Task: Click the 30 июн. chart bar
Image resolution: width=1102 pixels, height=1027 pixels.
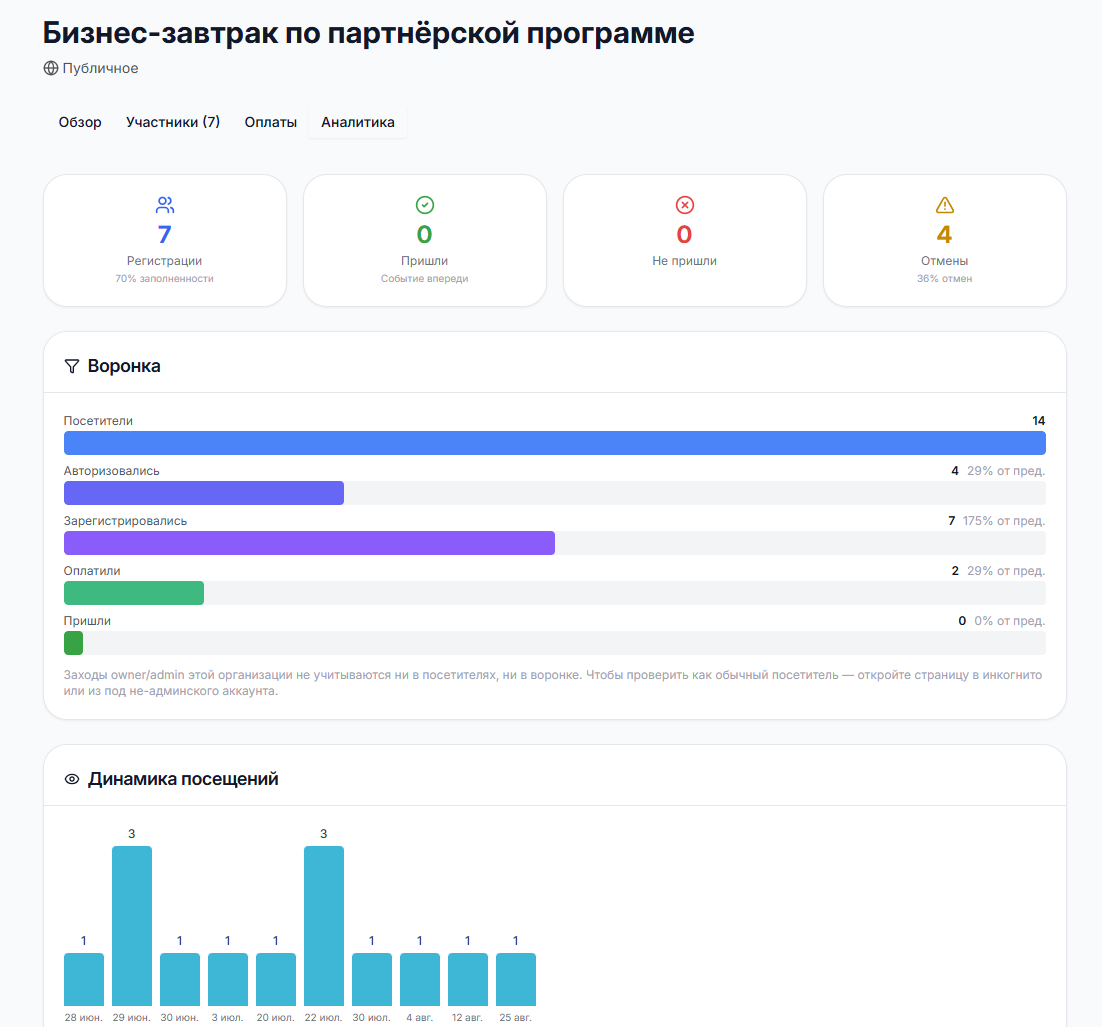Action: [x=180, y=979]
